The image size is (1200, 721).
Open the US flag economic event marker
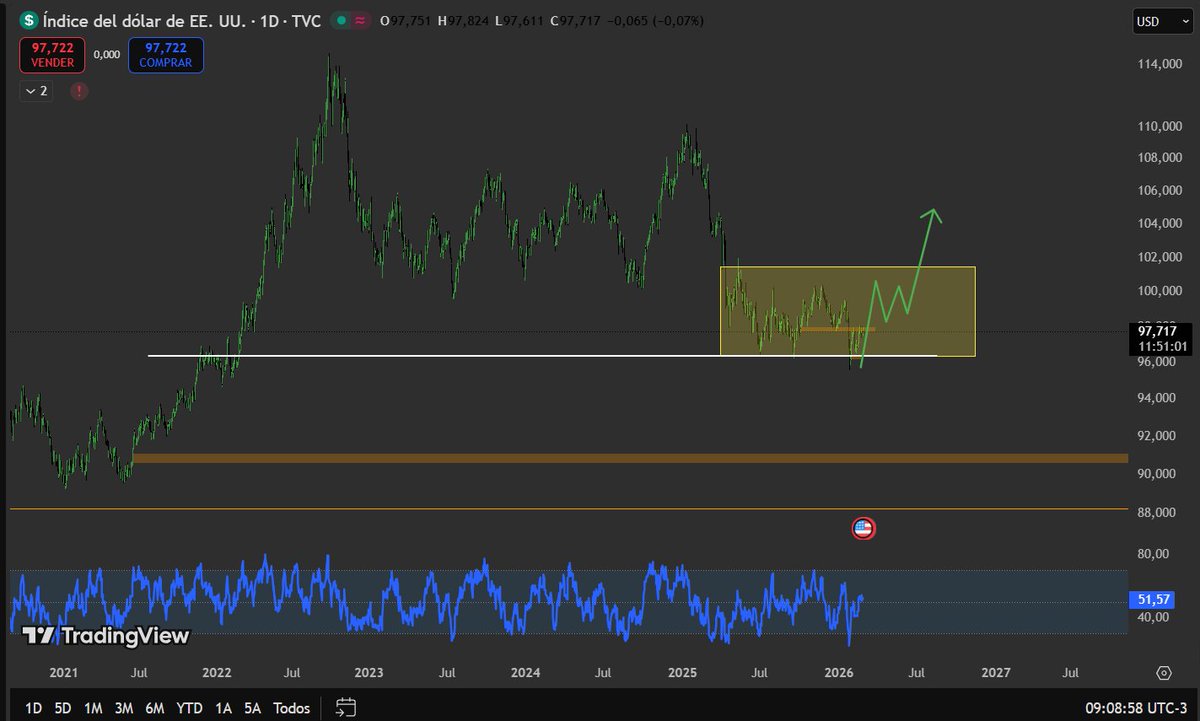[863, 528]
